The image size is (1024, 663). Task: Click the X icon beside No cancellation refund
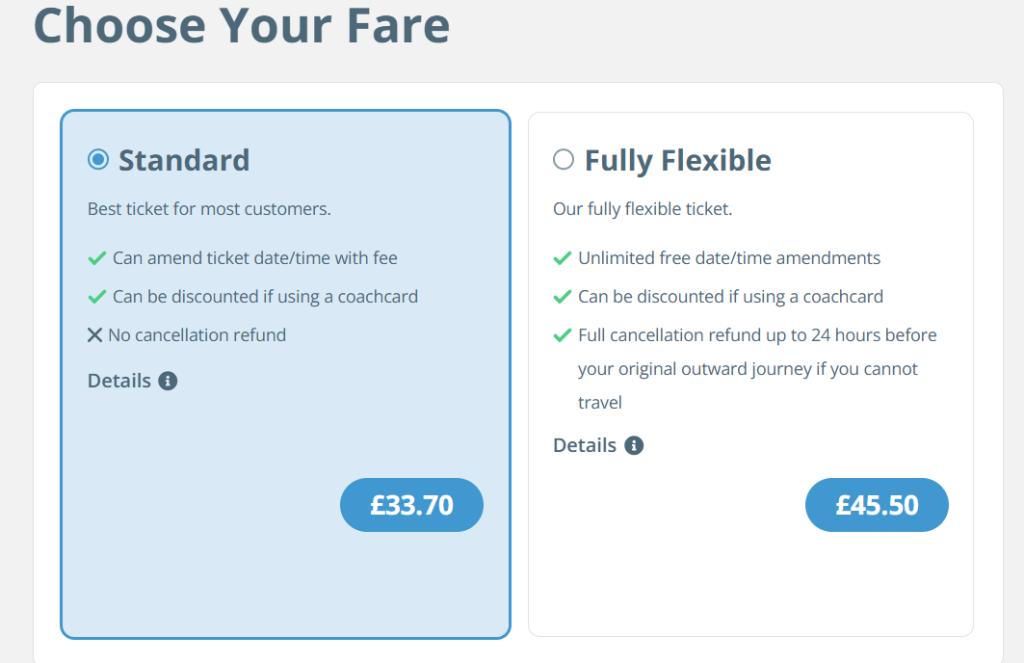pyautogui.click(x=95, y=335)
